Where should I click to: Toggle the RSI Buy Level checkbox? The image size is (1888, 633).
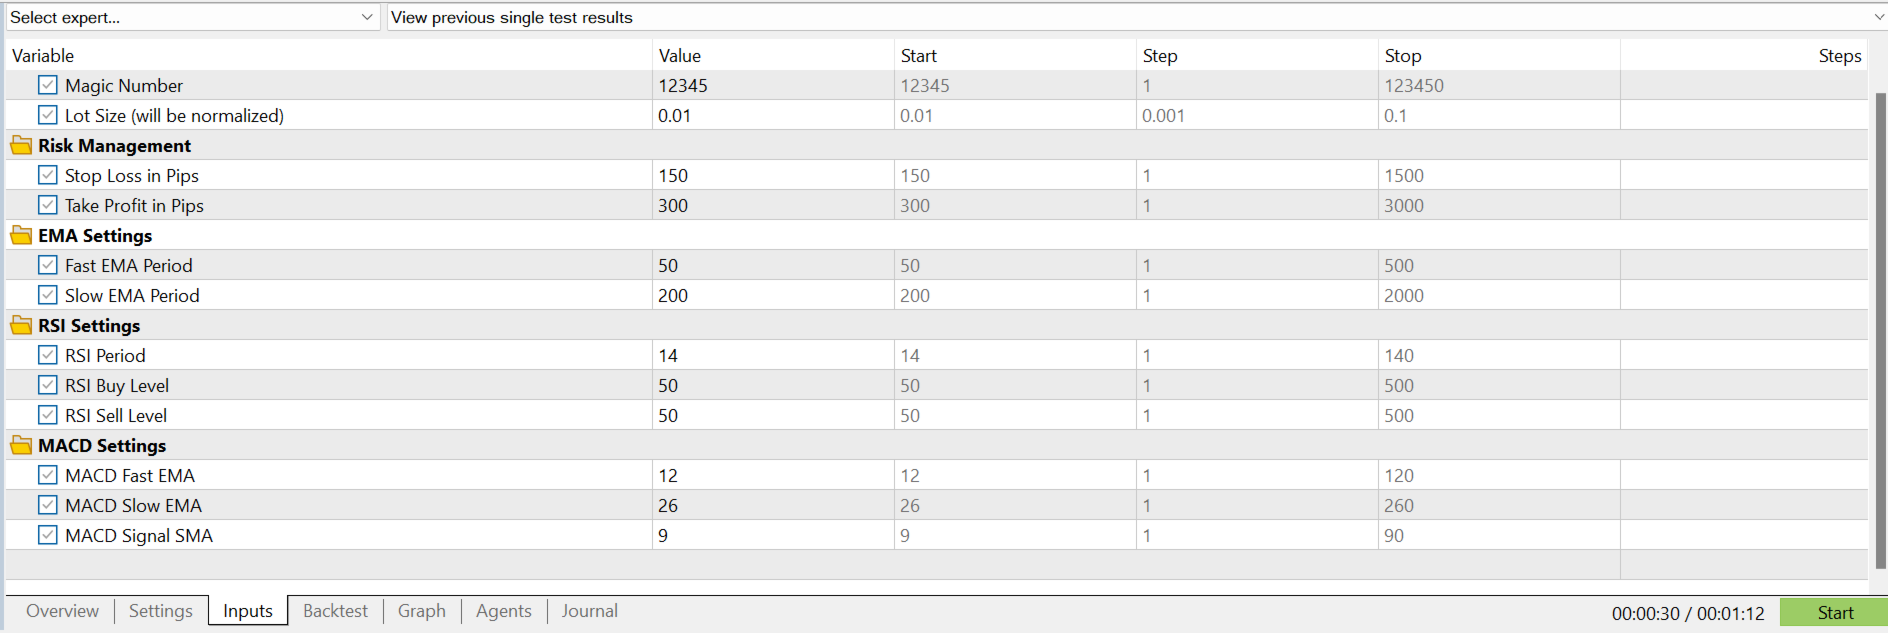(x=48, y=385)
